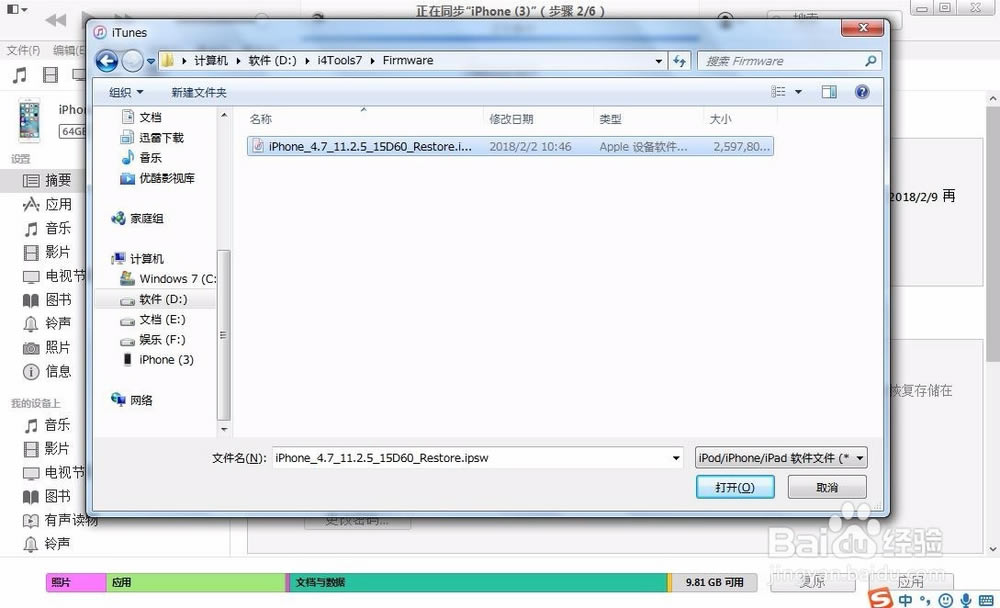Click the Sogou microphone voice input icon

pyautogui.click(x=966, y=600)
